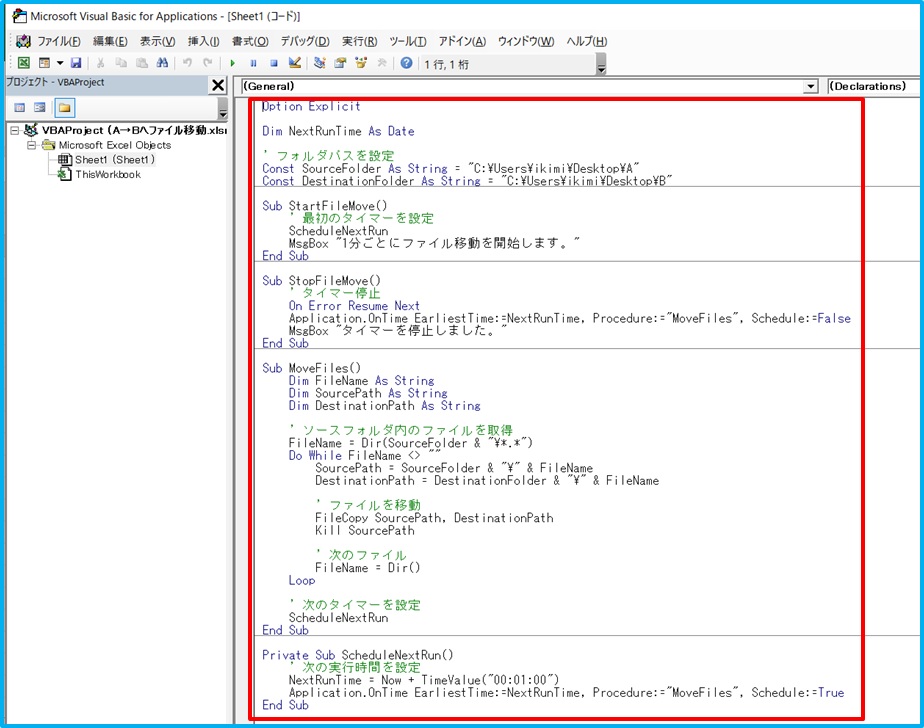Open the ツール(T) menu
This screenshot has width=924, height=728.
tap(408, 41)
